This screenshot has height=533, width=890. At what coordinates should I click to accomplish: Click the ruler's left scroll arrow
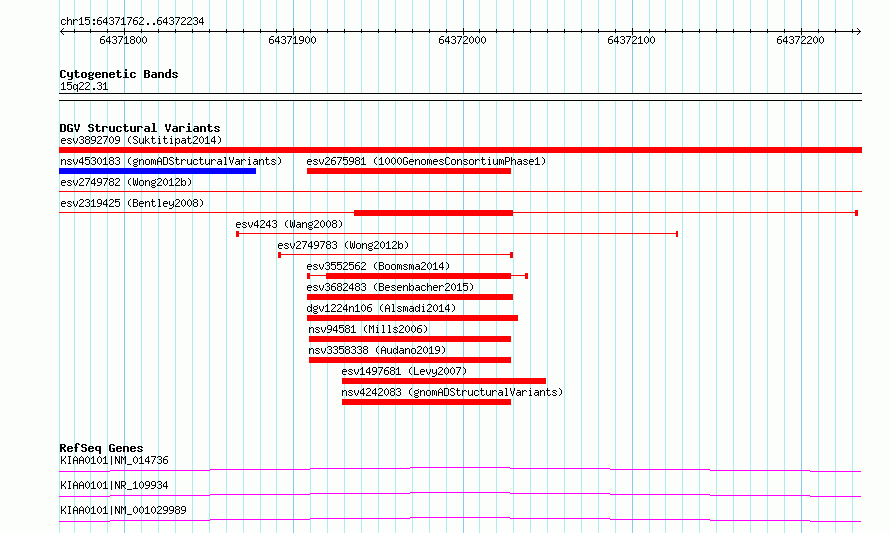click(x=62, y=32)
